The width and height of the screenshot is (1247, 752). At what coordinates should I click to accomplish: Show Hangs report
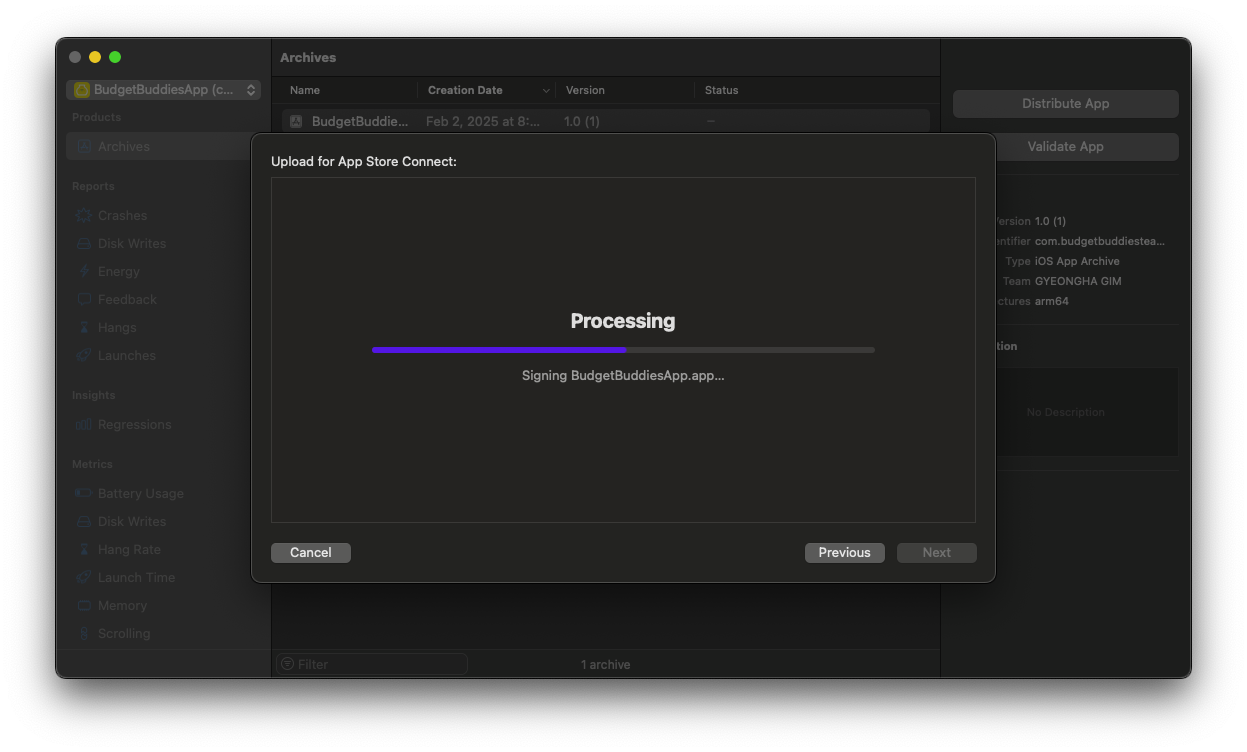[x=116, y=327]
